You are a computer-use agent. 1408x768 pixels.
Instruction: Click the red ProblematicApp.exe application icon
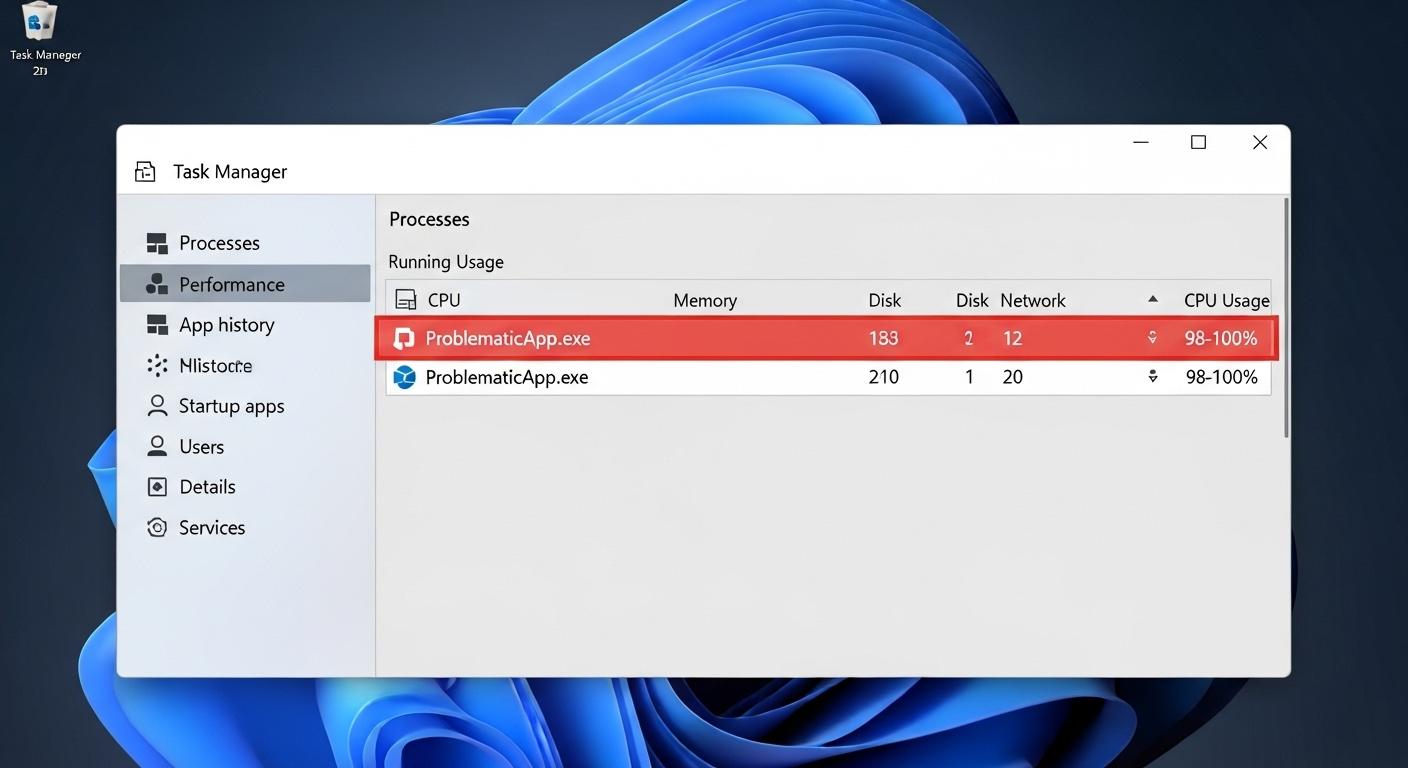coord(403,338)
